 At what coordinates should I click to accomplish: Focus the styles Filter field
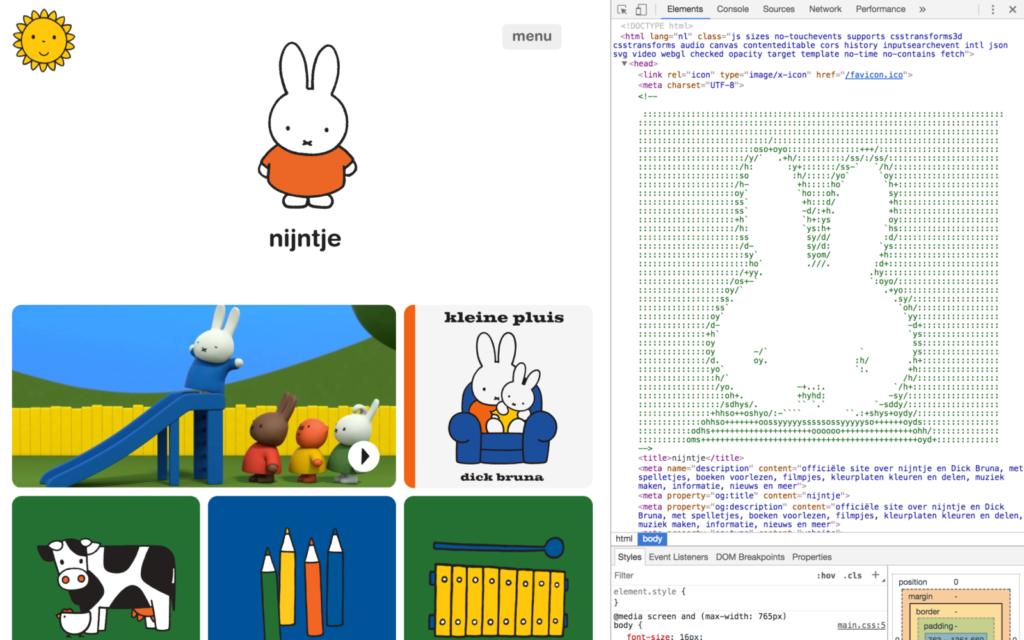coord(712,575)
